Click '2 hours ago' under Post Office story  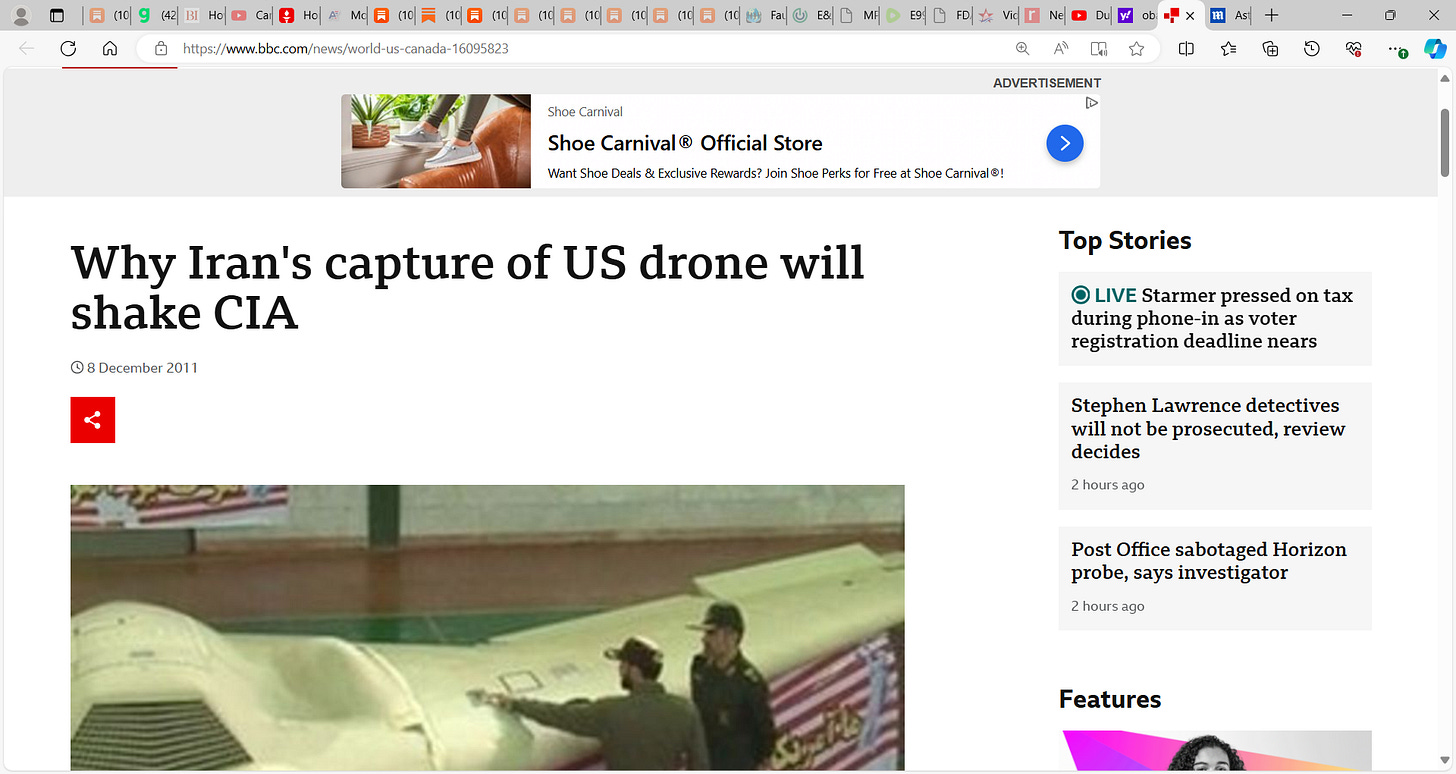click(x=1108, y=606)
